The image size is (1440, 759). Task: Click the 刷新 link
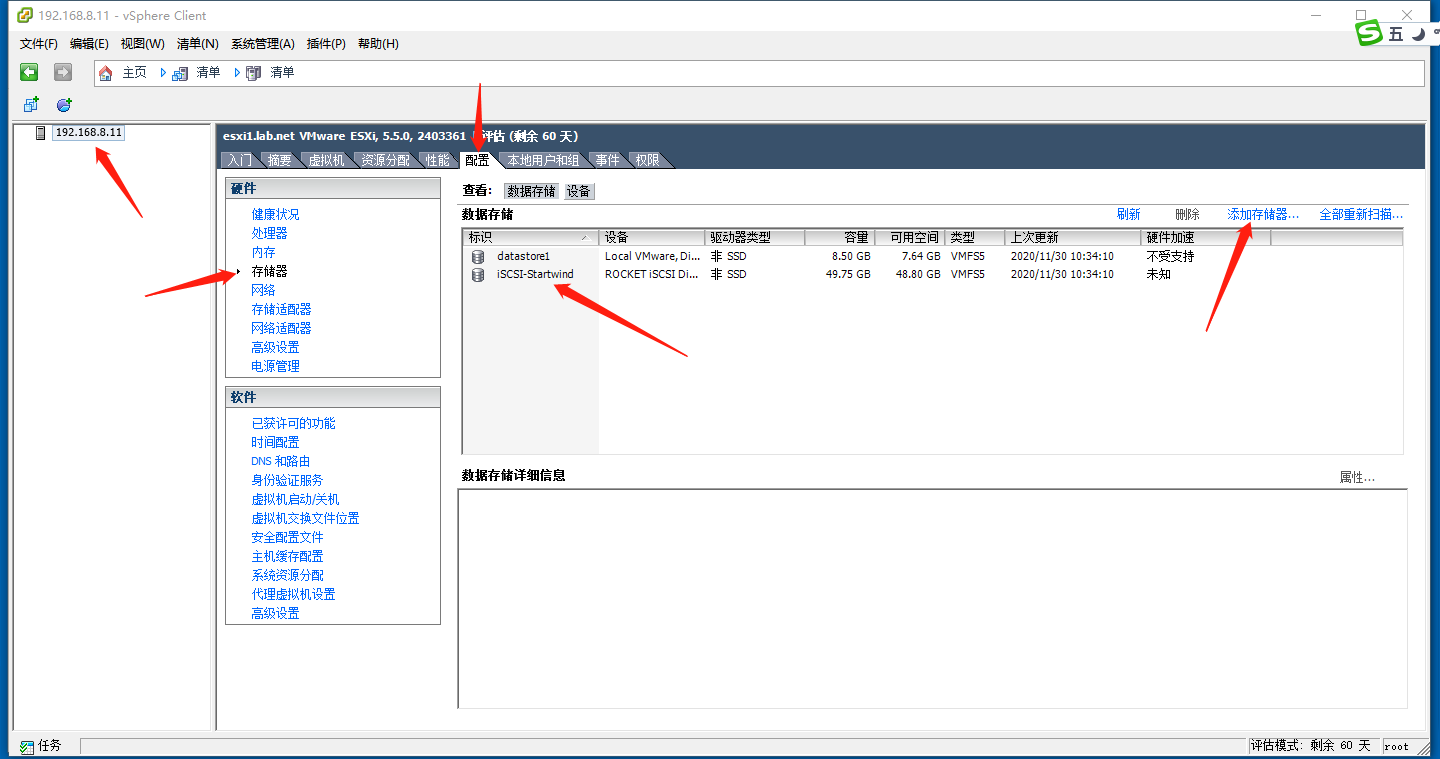[x=1128, y=214]
